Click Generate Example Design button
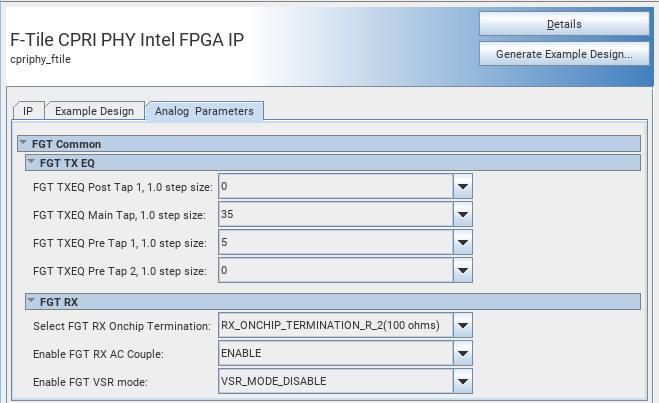659x403 pixels. tap(564, 54)
